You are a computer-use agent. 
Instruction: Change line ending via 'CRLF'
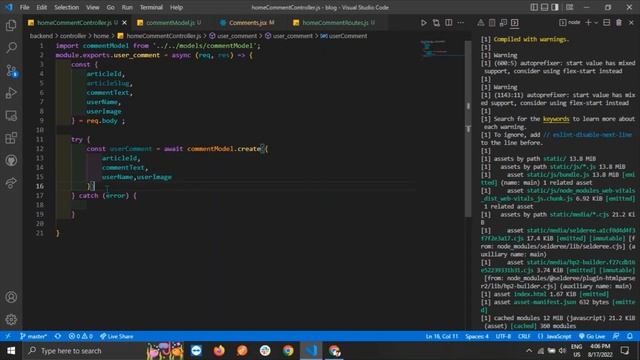pyautogui.click(x=524, y=336)
